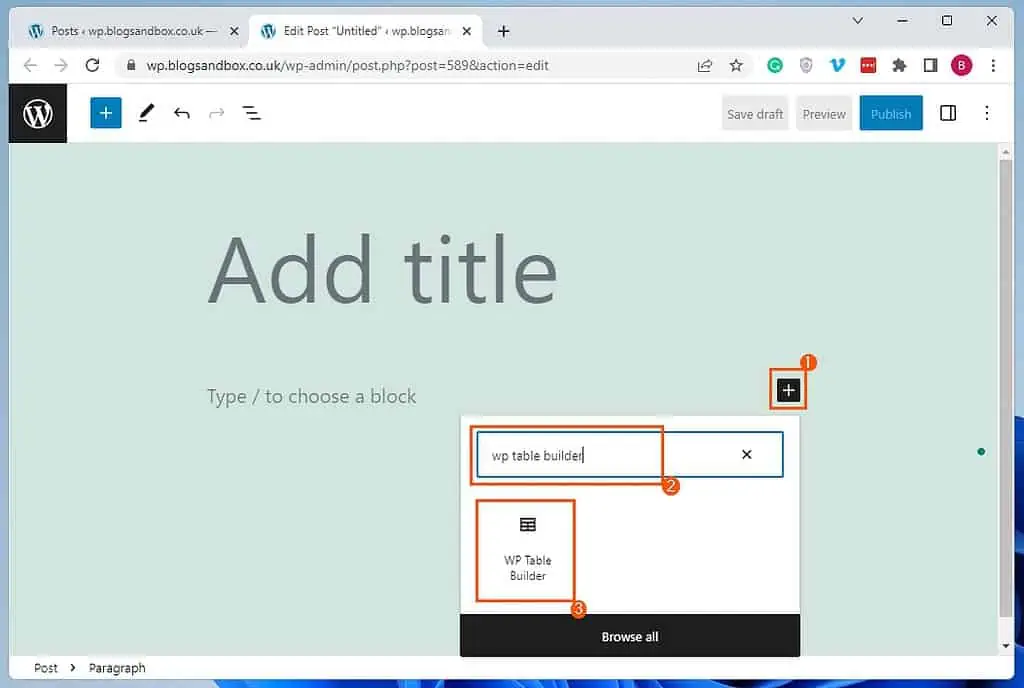The image size is (1024, 688).
Task: Click the address bar URL
Action: (347, 65)
